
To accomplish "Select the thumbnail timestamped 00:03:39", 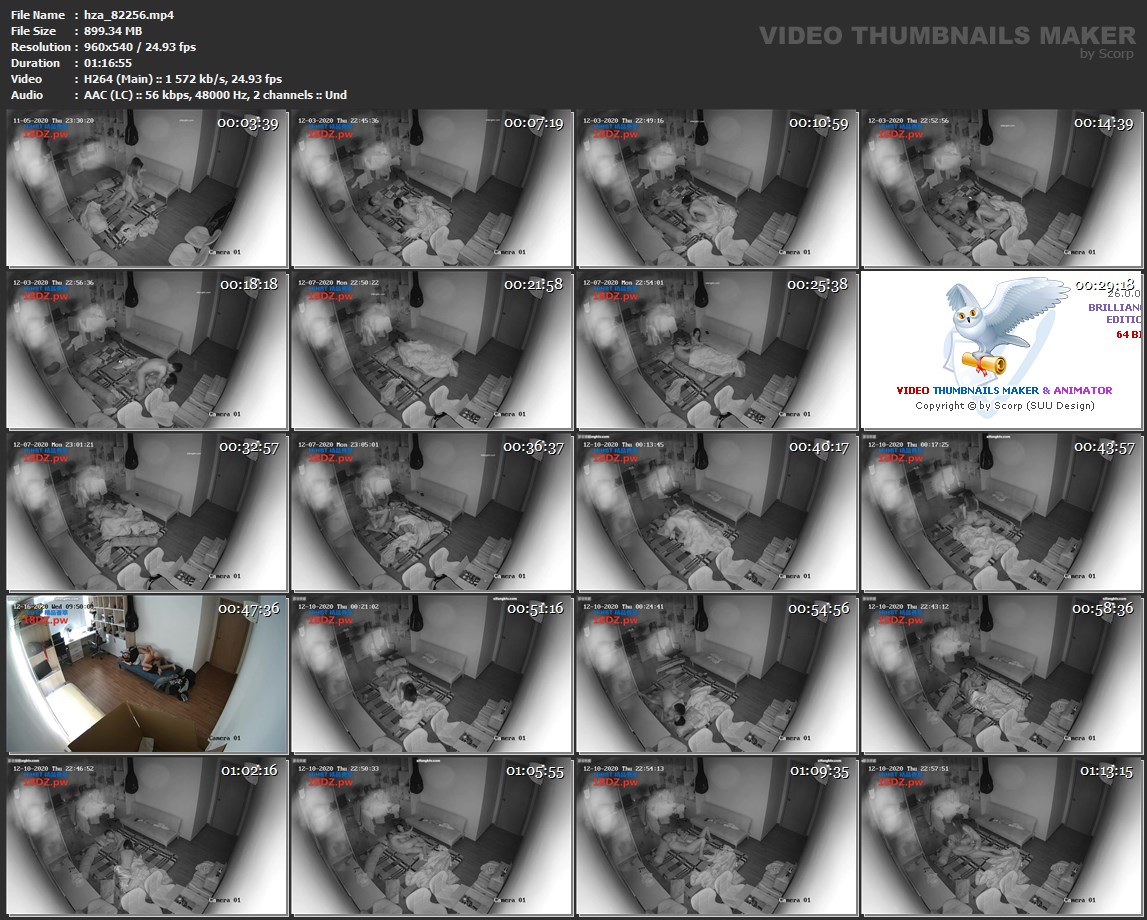I will coord(147,189).
